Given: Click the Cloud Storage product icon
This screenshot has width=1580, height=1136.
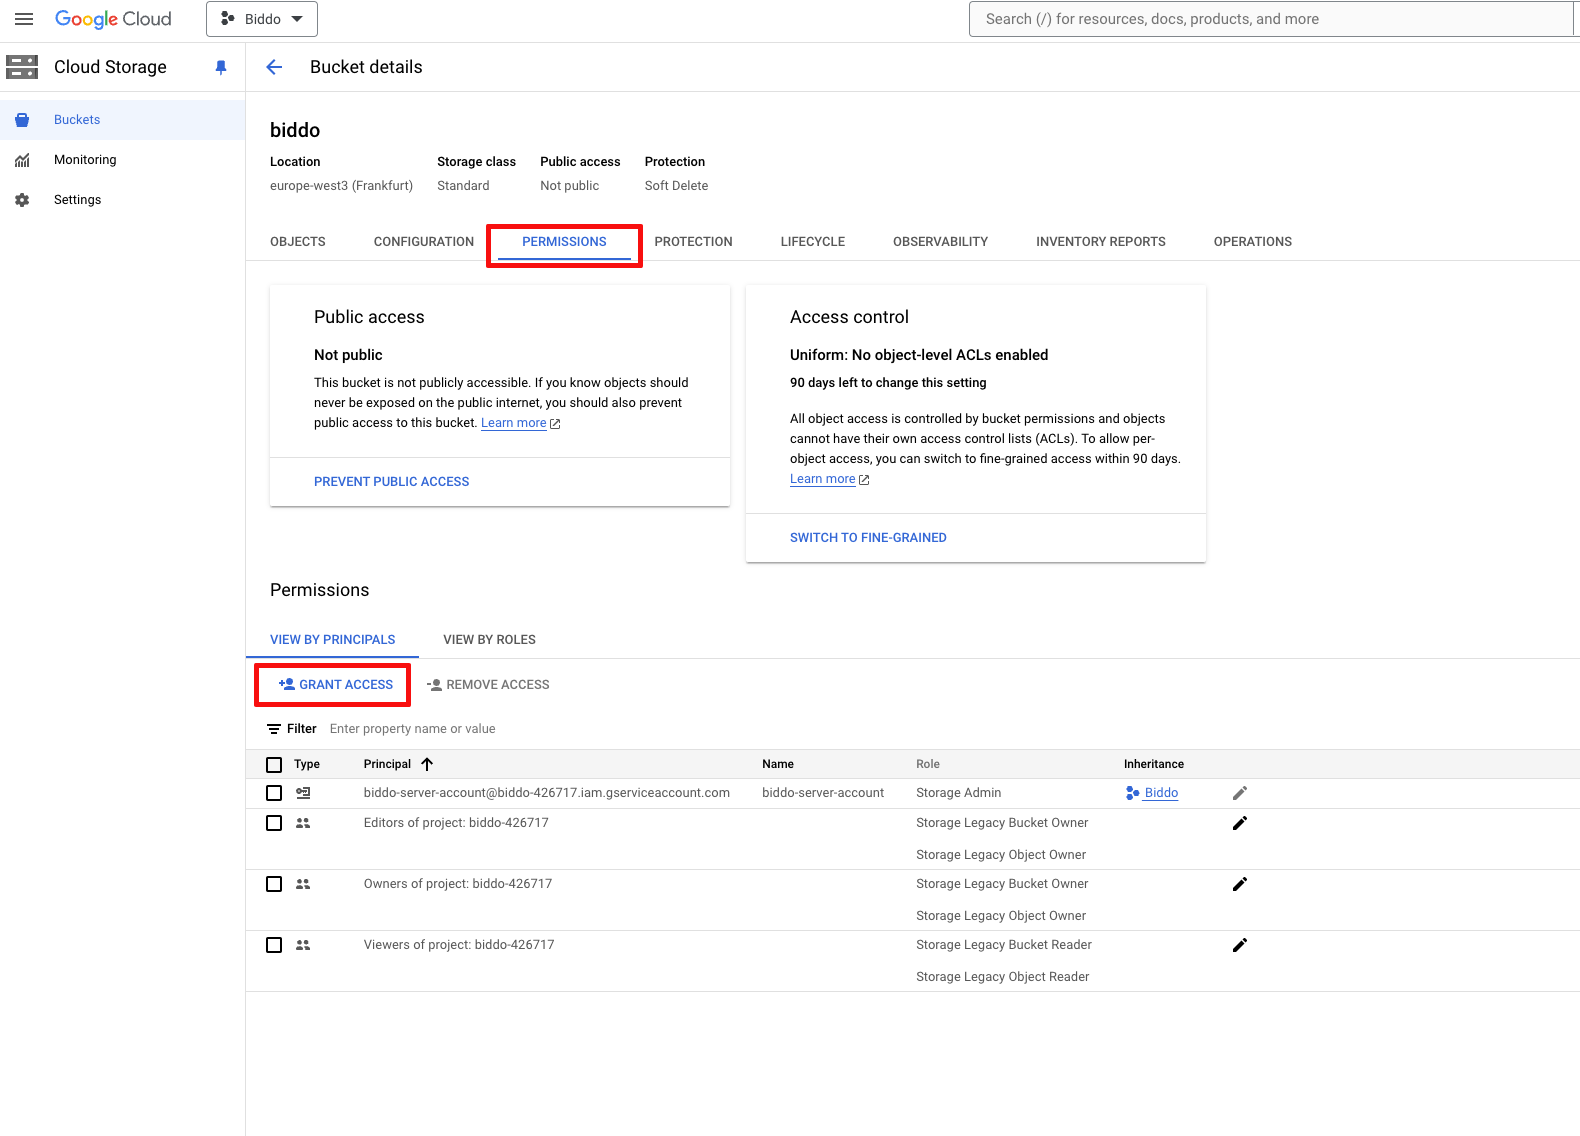Looking at the screenshot, I should [x=22, y=67].
